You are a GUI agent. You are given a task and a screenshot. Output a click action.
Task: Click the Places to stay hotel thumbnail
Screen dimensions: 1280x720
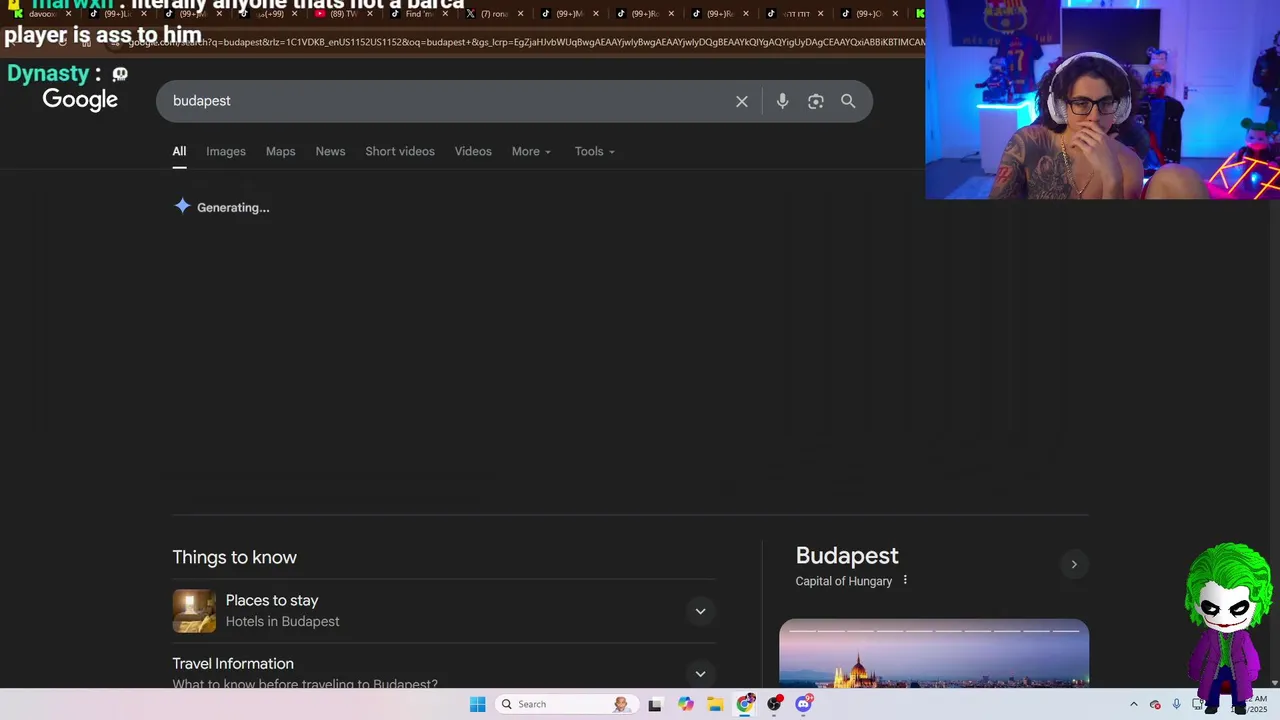tap(194, 611)
